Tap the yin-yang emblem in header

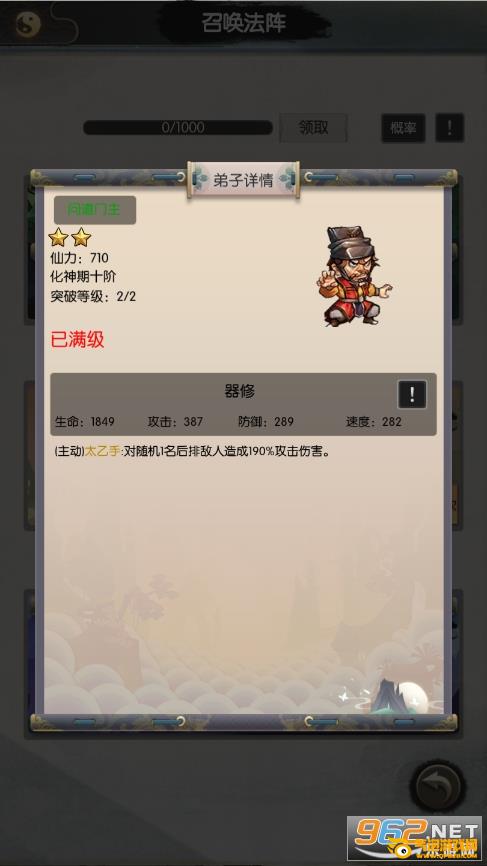29,24
